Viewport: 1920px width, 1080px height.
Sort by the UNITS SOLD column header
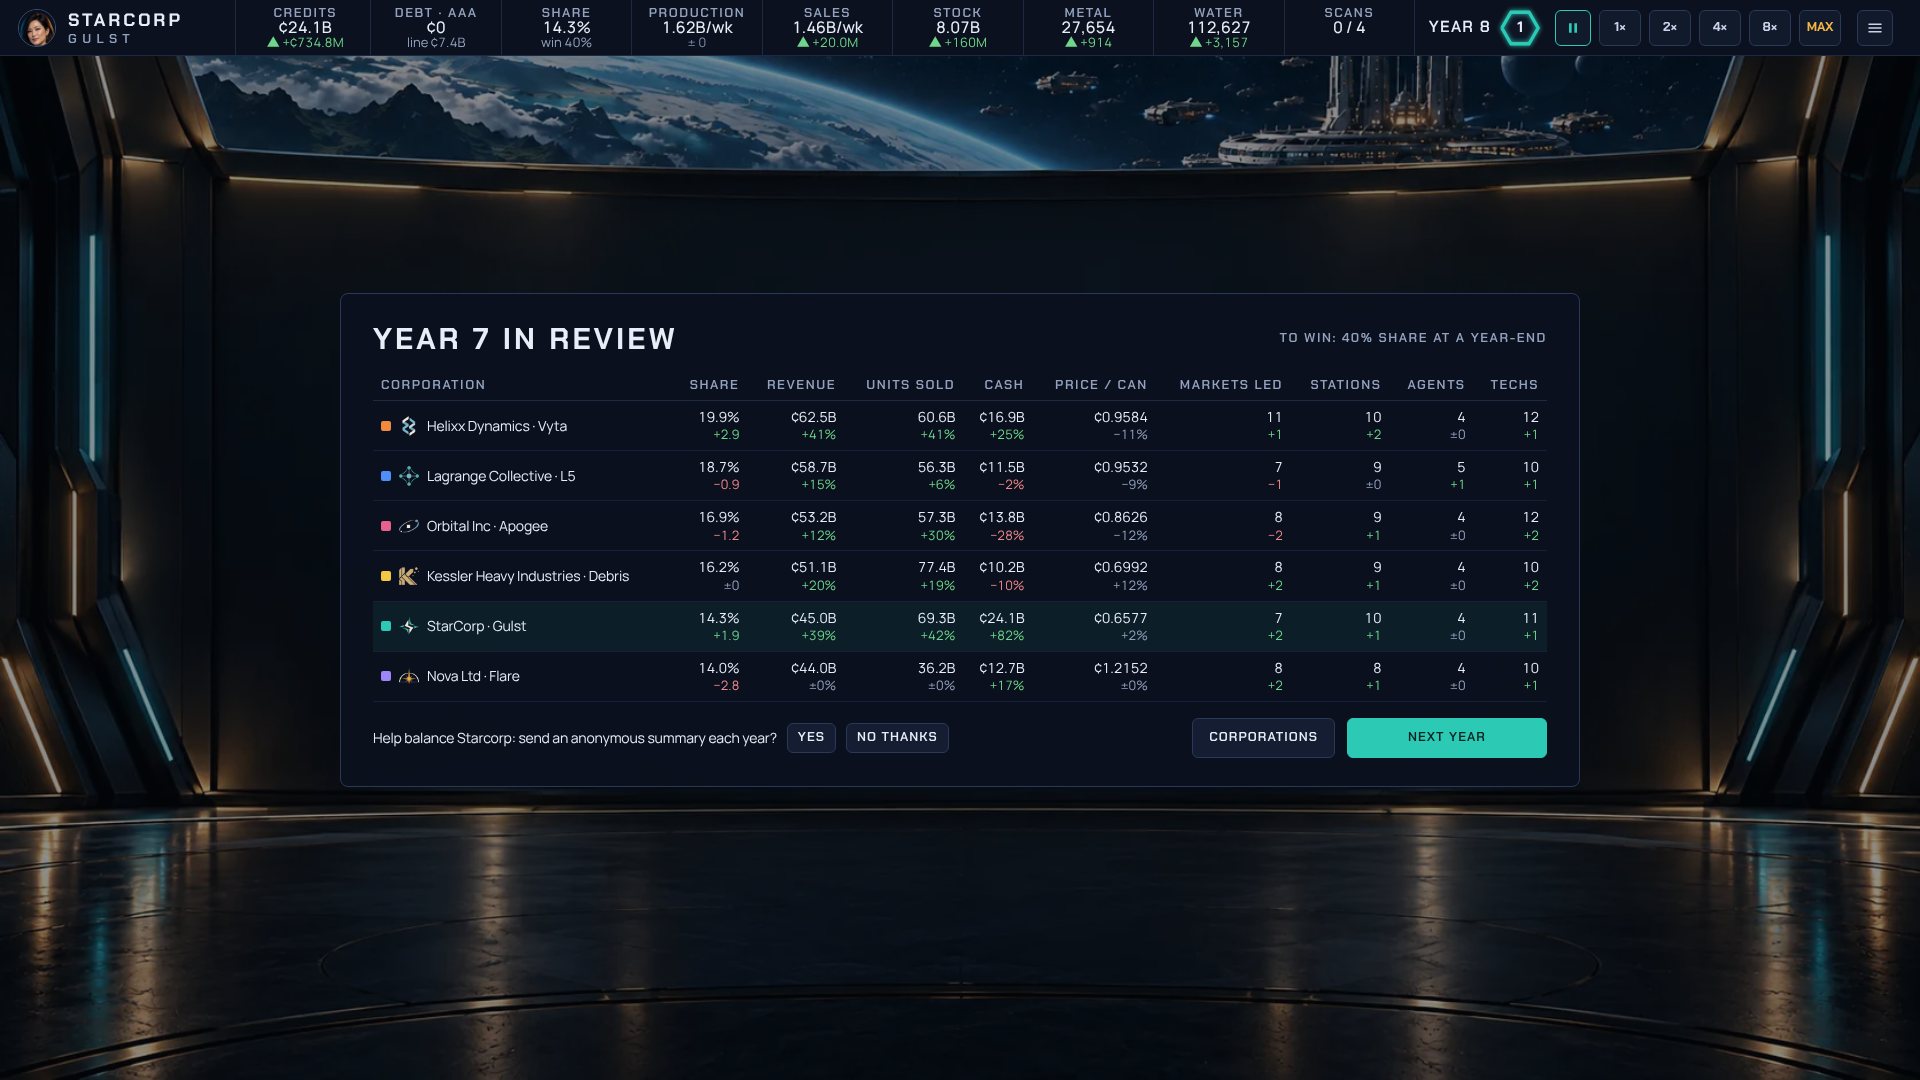[910, 385]
